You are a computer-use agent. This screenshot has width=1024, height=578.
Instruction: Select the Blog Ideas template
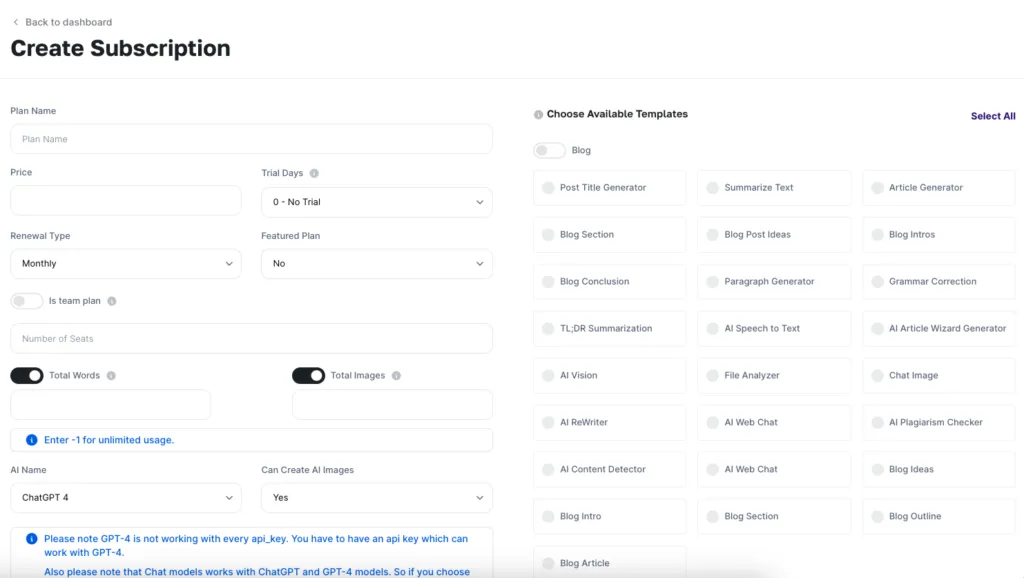click(938, 470)
